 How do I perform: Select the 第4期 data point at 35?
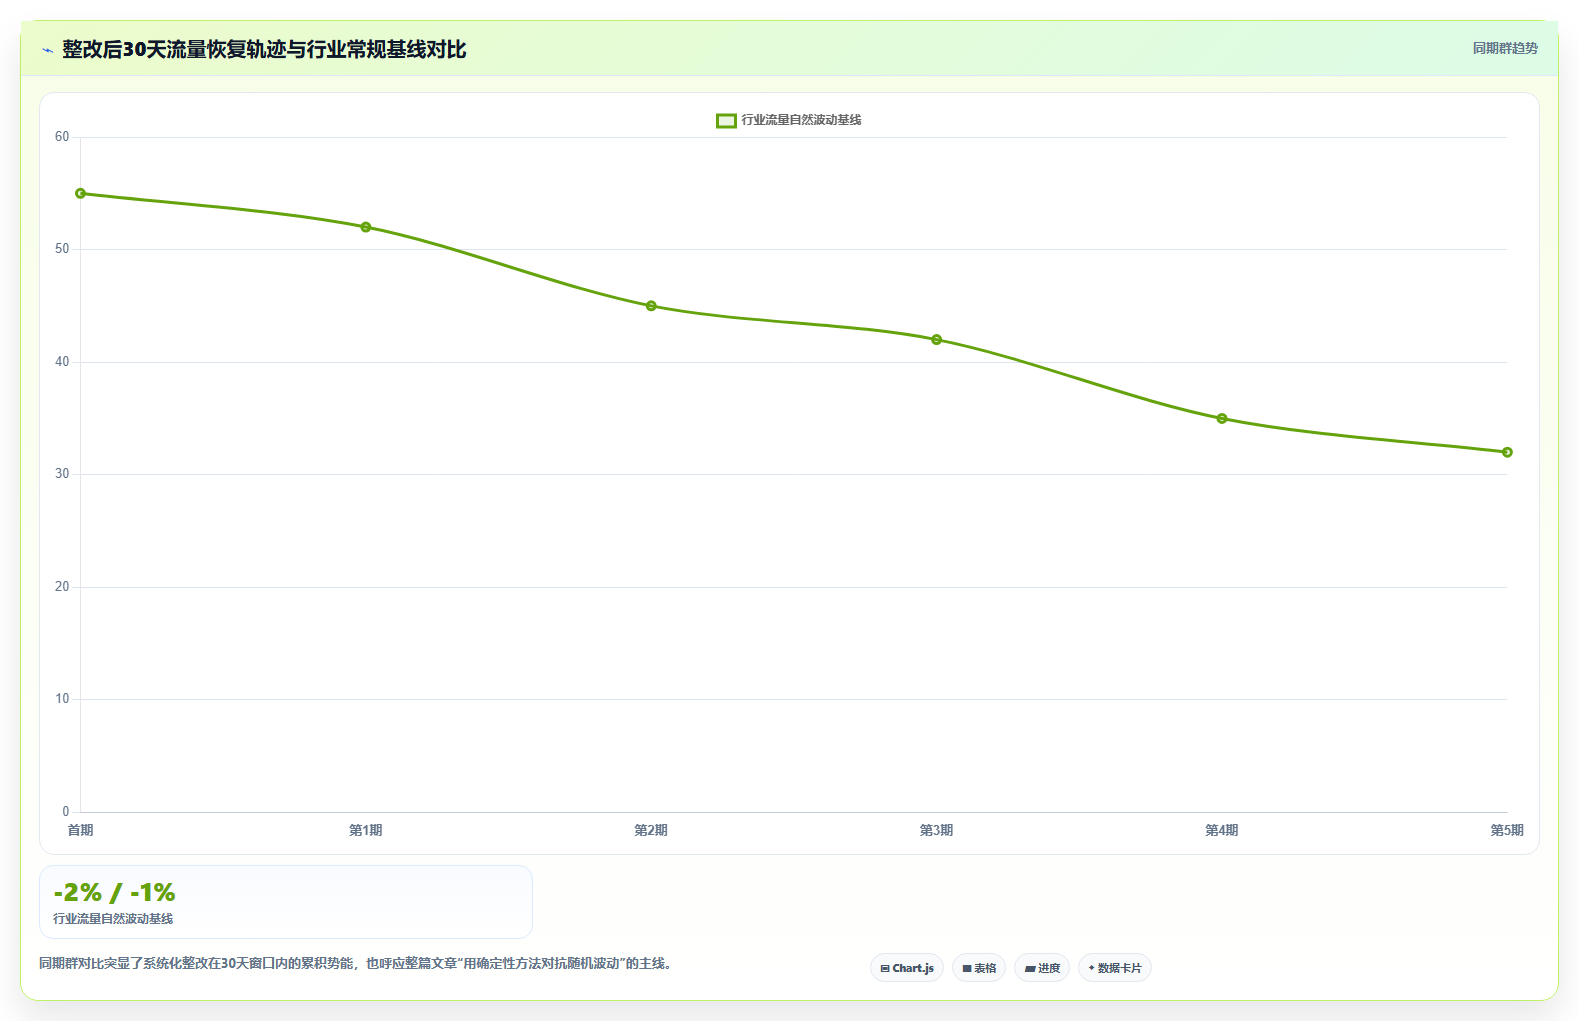[1222, 418]
